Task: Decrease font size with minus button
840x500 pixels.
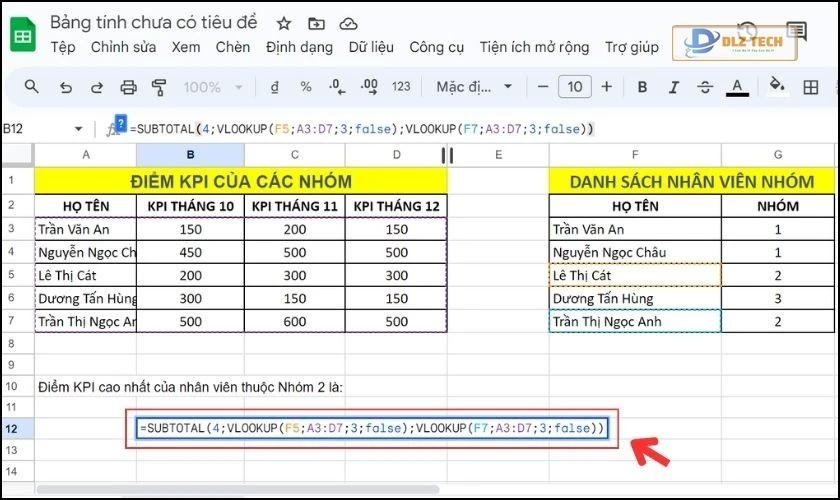Action: (542, 87)
